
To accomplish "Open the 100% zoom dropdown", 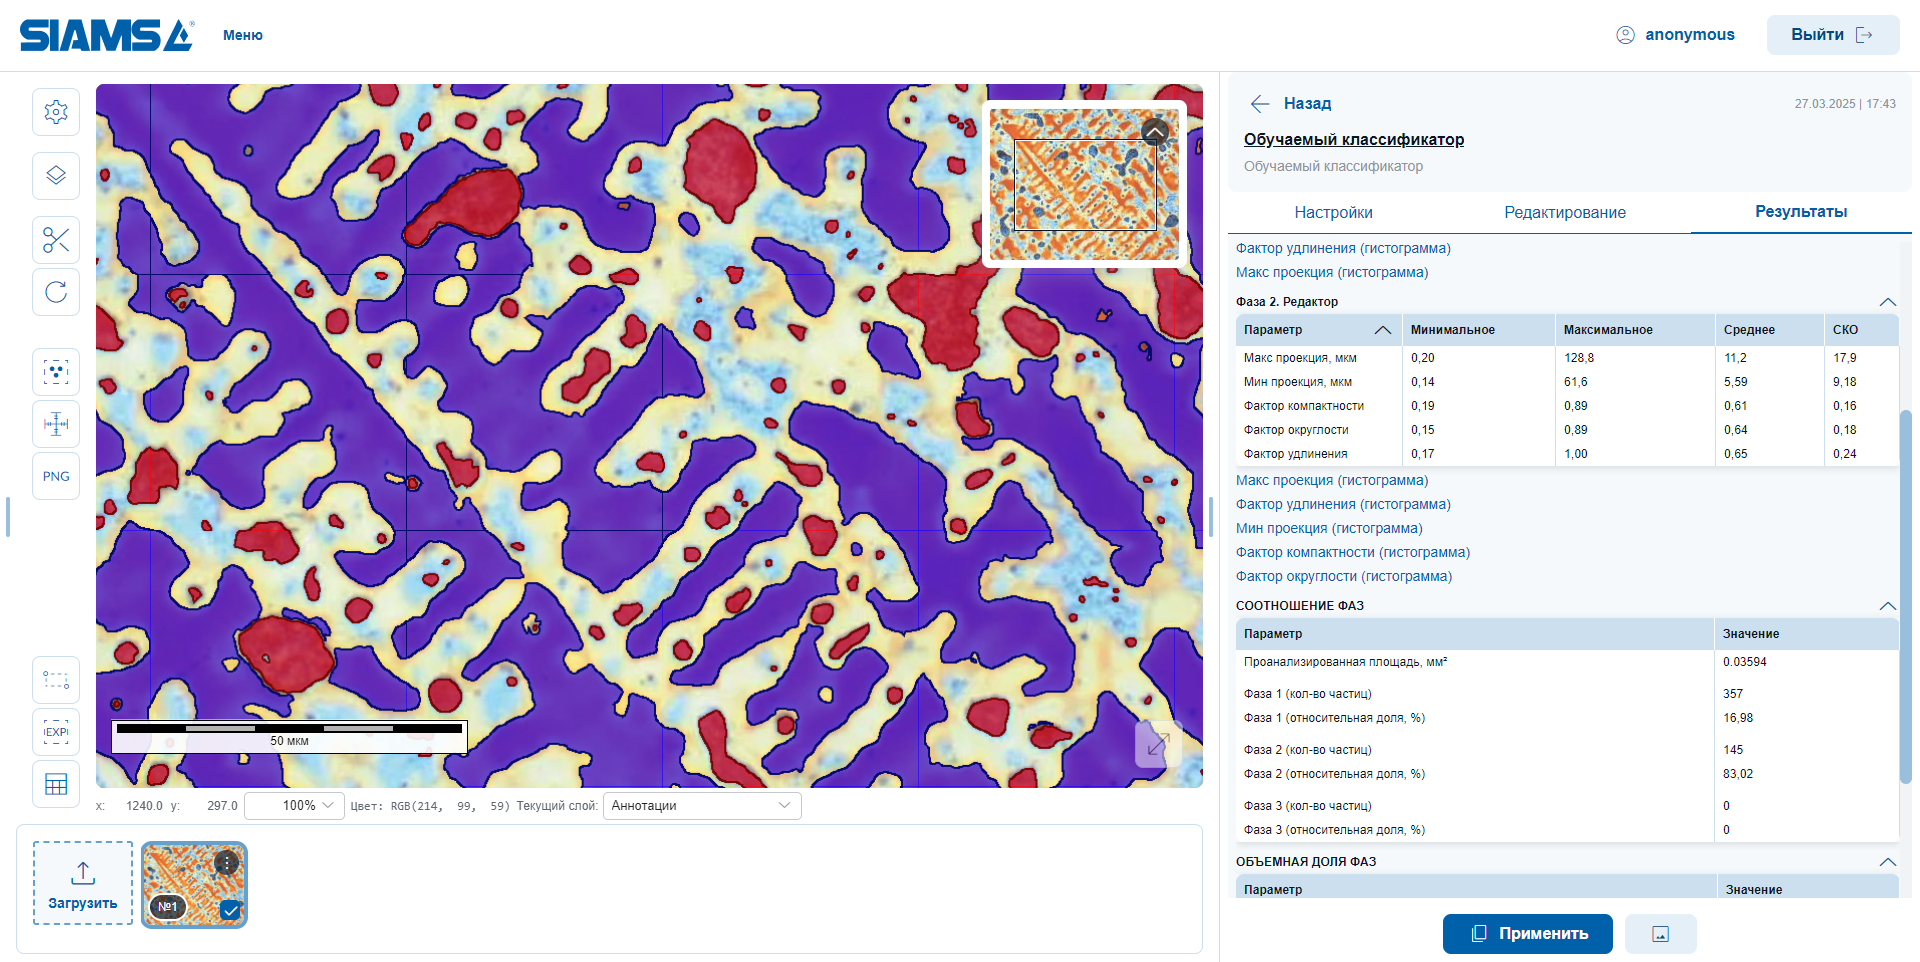I will tap(295, 806).
